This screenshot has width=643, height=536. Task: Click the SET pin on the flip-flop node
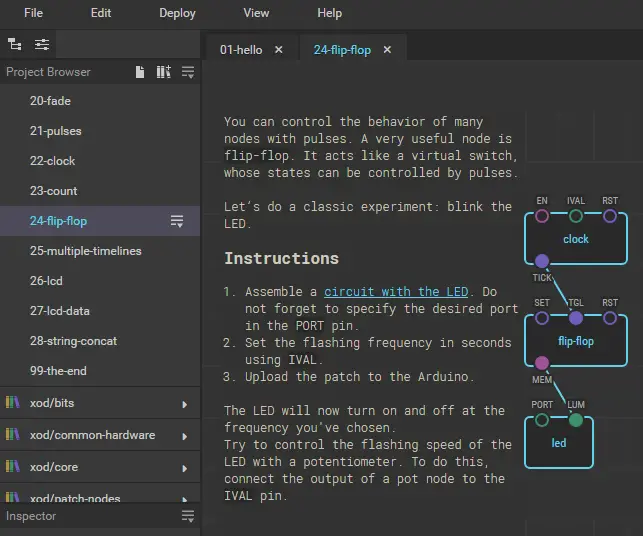tap(542, 318)
